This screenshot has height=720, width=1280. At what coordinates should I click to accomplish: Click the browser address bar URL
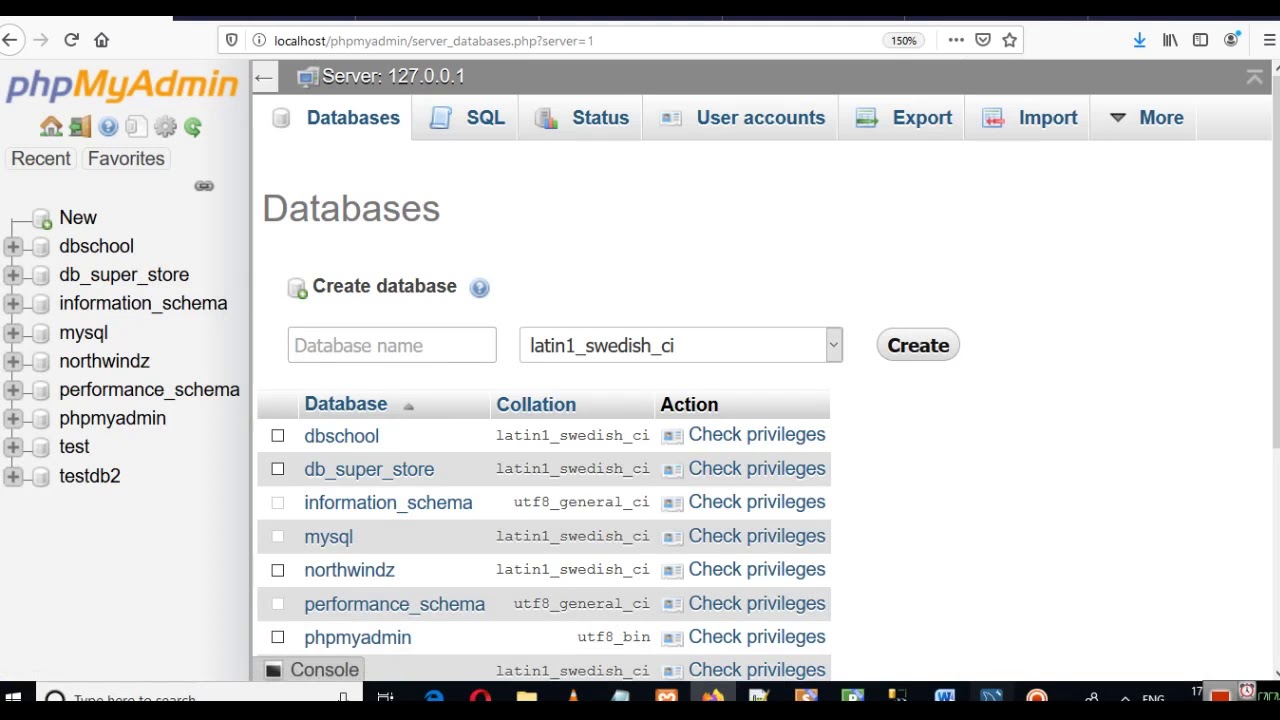[434, 41]
